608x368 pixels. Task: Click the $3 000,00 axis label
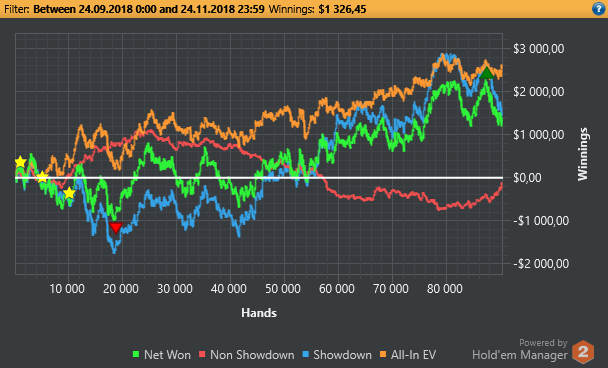[539, 49]
